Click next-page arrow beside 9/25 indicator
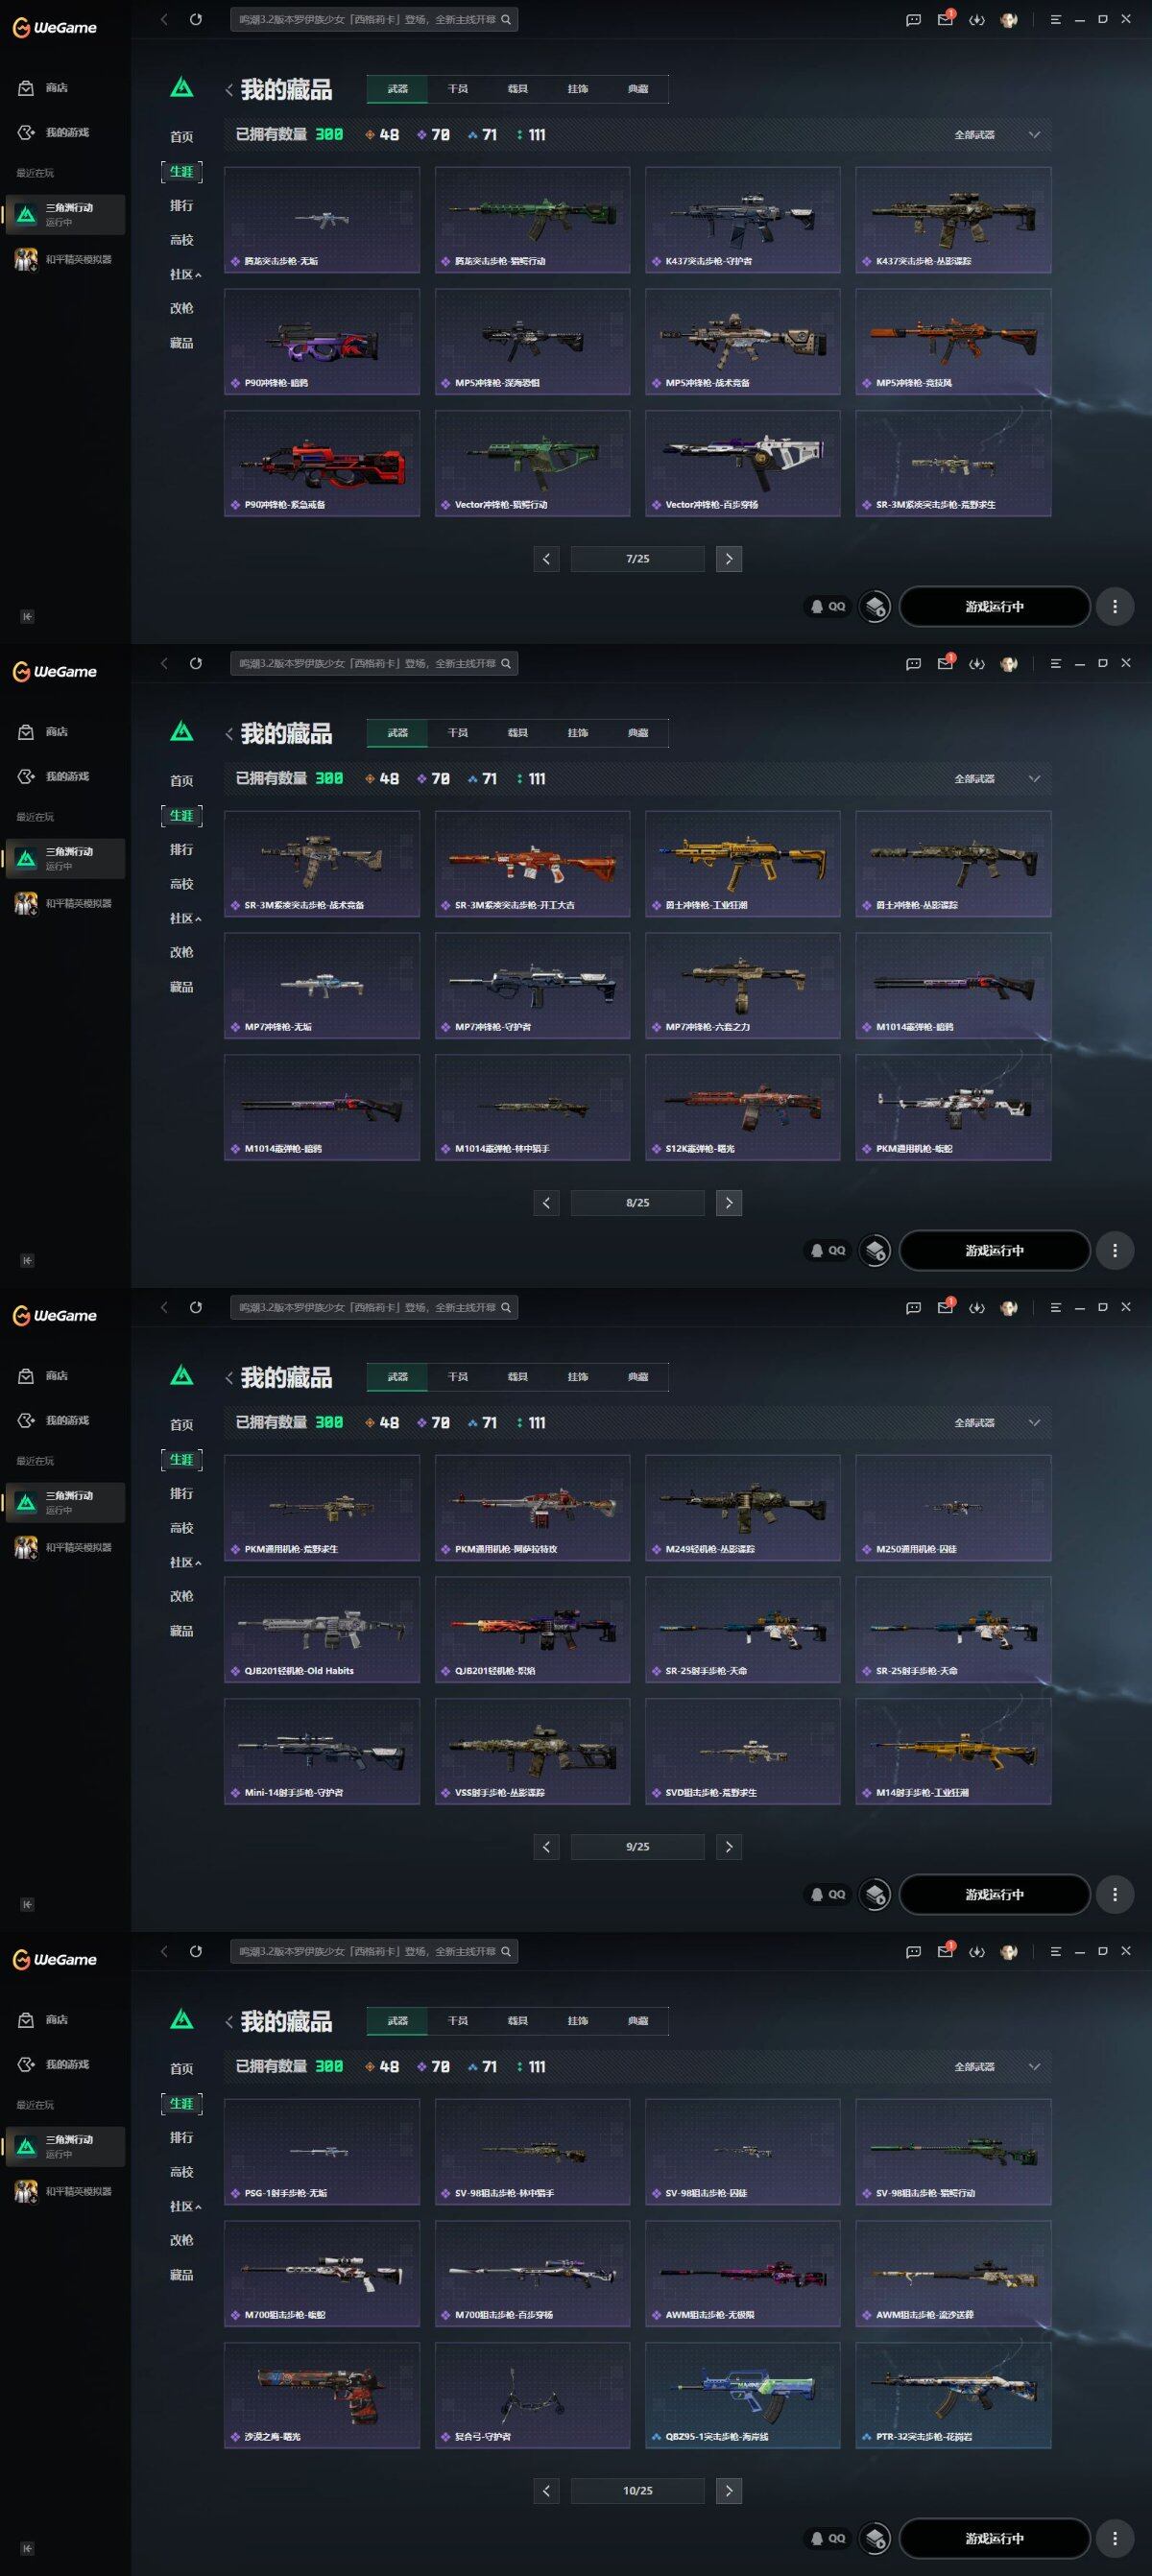 click(729, 1847)
